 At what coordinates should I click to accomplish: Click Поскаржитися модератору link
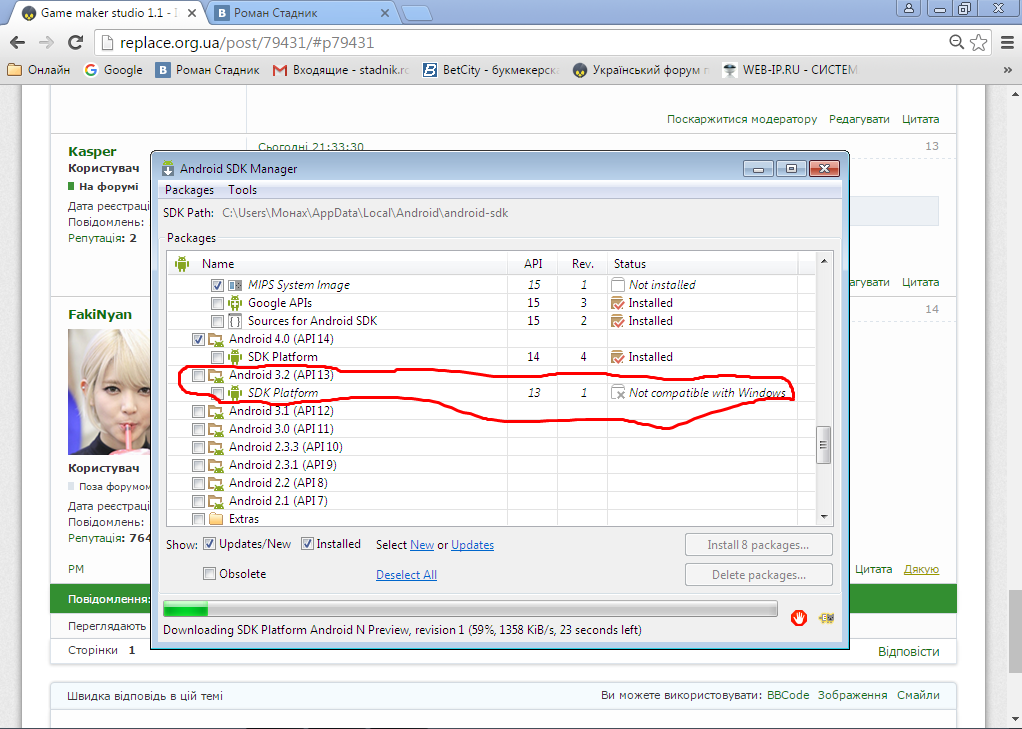(742, 119)
